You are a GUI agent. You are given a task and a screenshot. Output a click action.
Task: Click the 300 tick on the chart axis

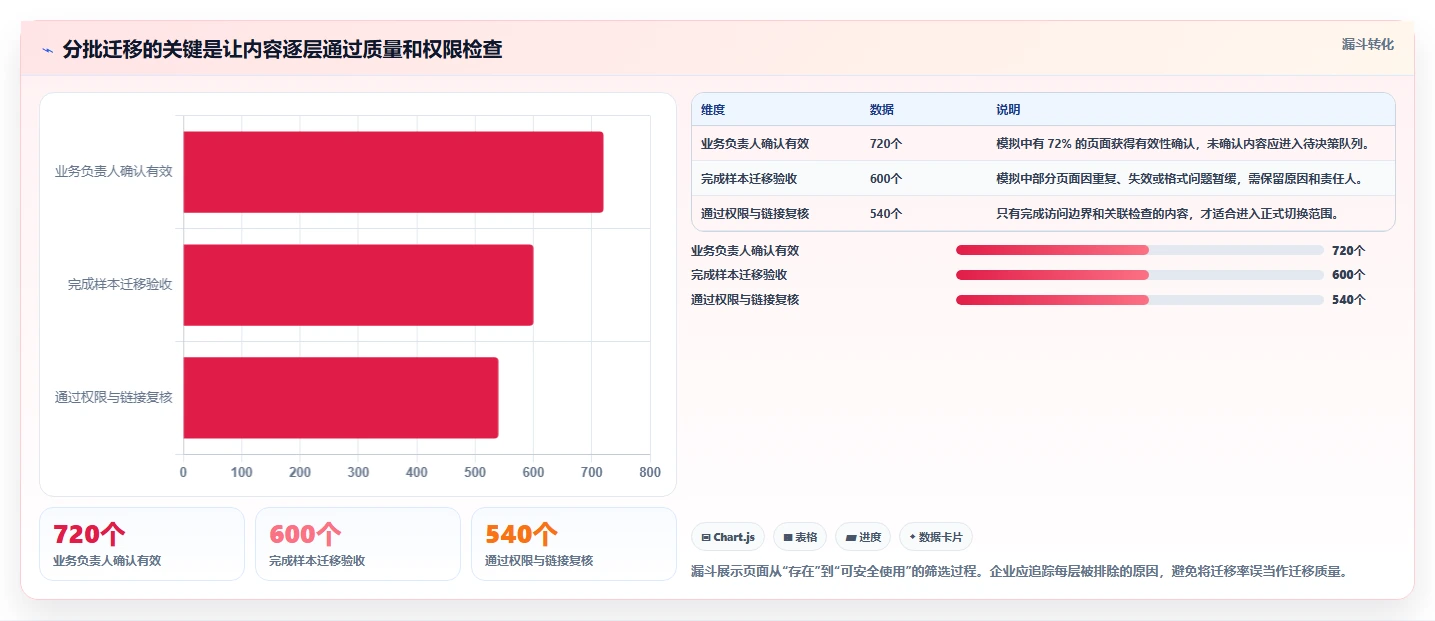358,473
